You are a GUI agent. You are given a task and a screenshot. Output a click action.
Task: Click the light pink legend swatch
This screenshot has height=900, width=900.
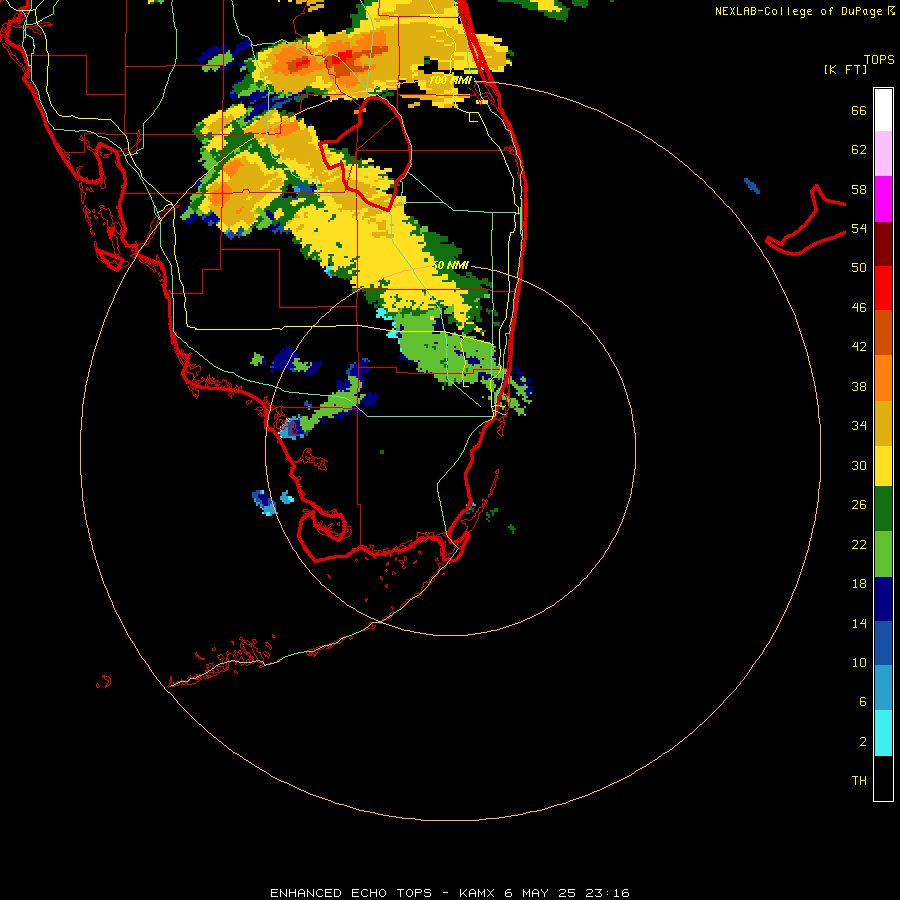pyautogui.click(x=883, y=153)
